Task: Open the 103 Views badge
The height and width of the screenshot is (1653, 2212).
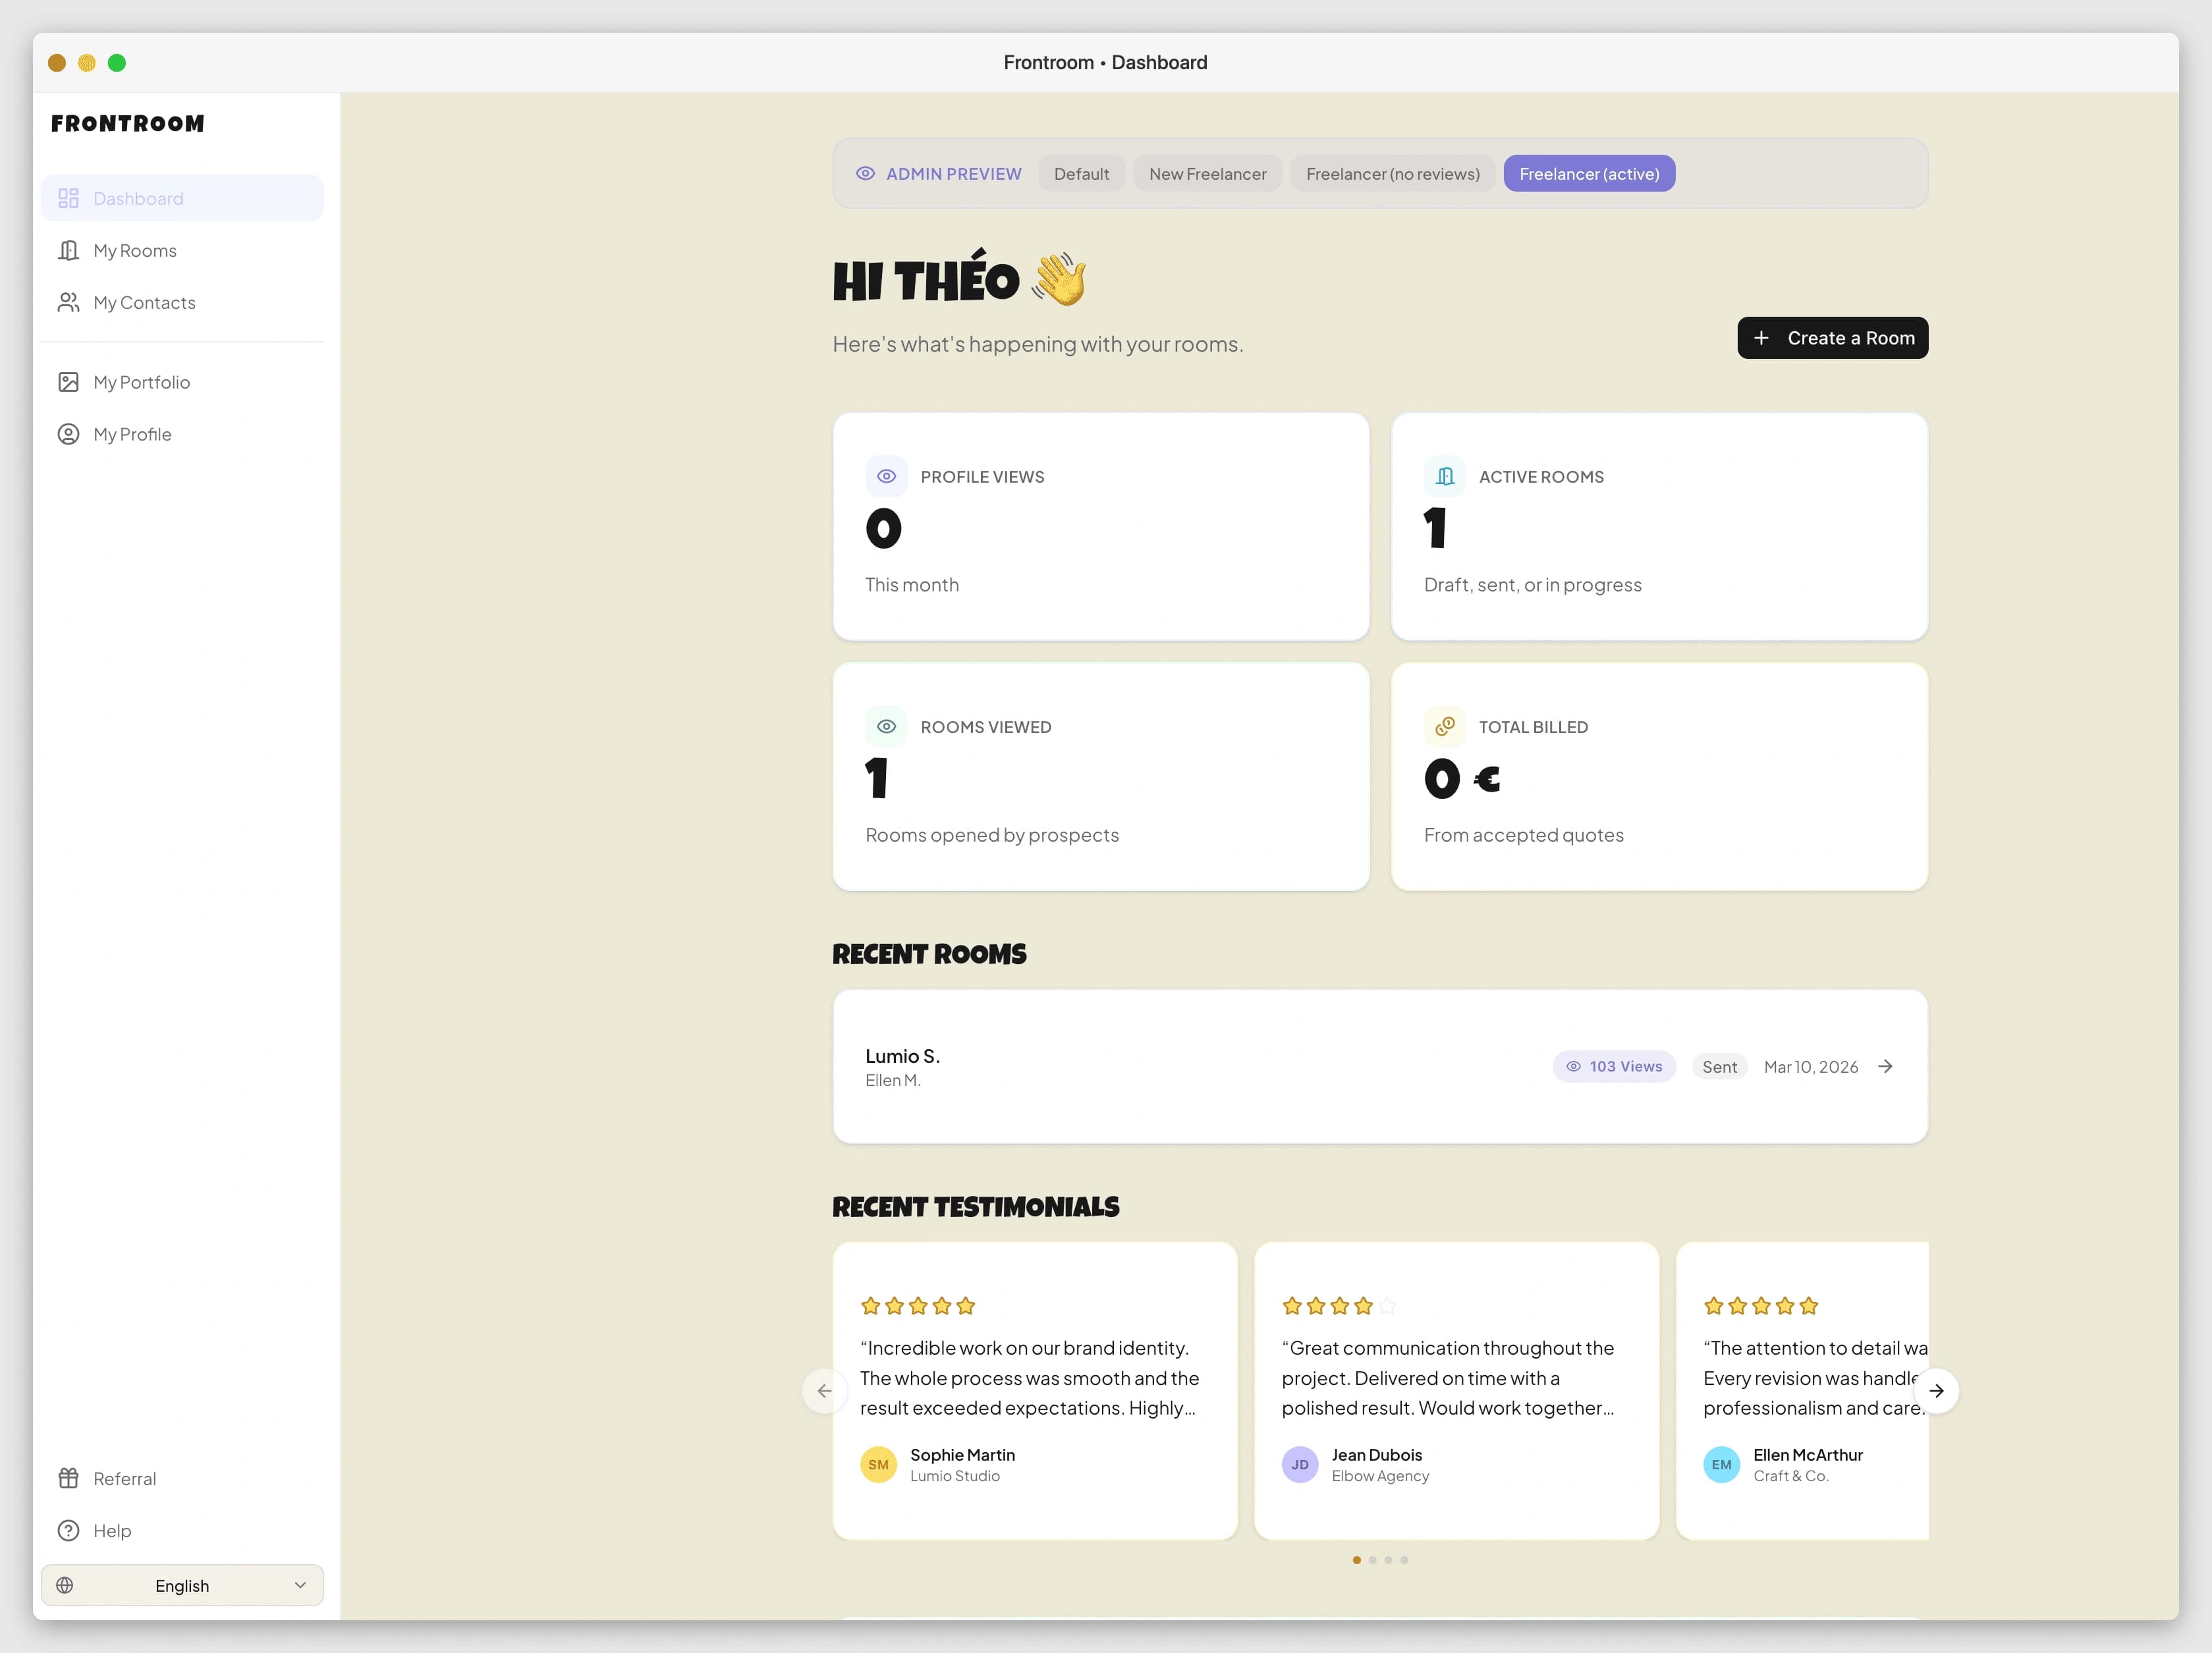Action: (x=1614, y=1066)
